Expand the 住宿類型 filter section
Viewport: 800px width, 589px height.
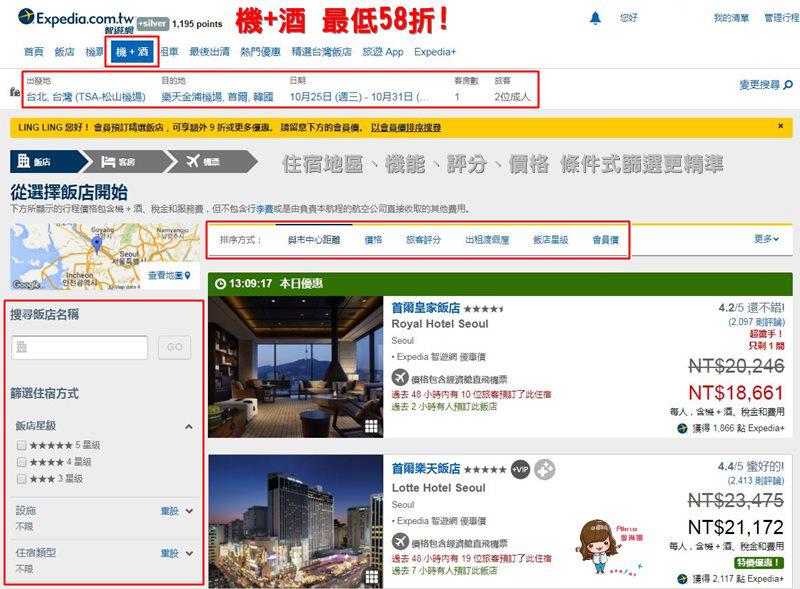pos(189,553)
